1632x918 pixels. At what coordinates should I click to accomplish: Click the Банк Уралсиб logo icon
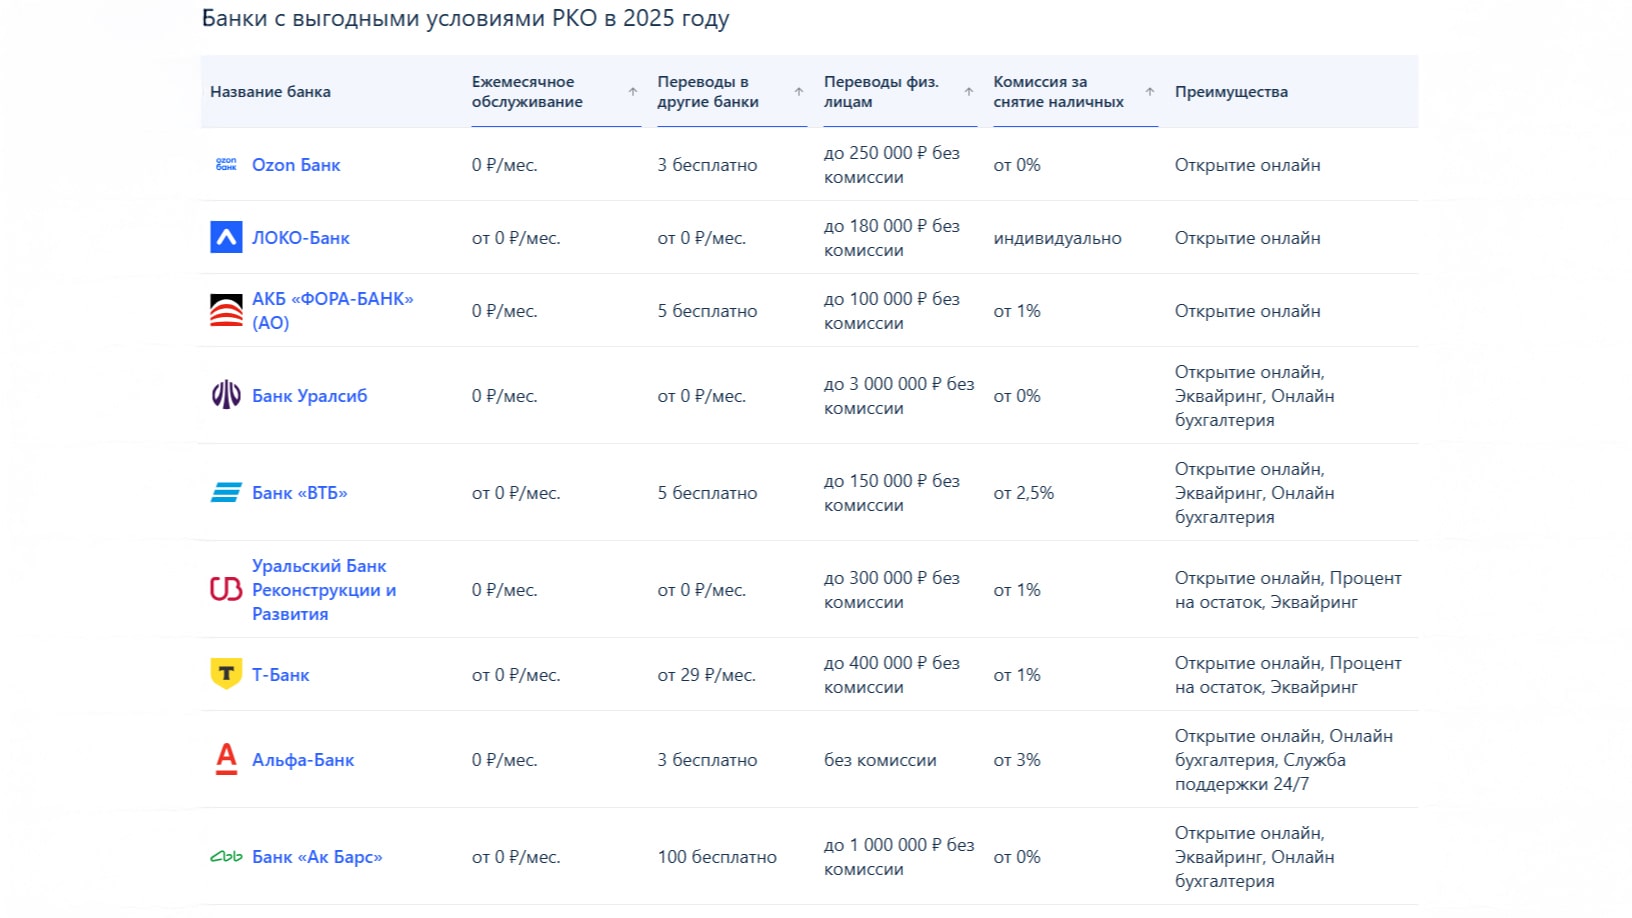226,396
